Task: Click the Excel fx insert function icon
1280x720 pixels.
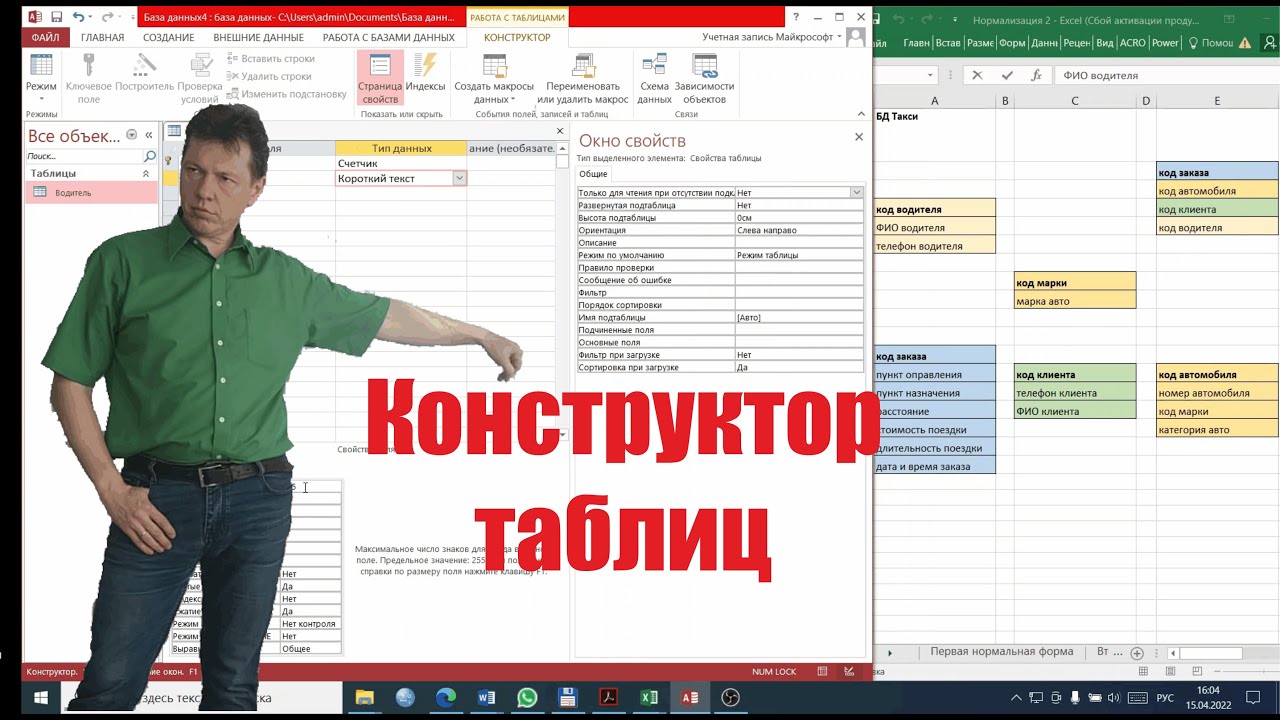Action: (1037, 75)
